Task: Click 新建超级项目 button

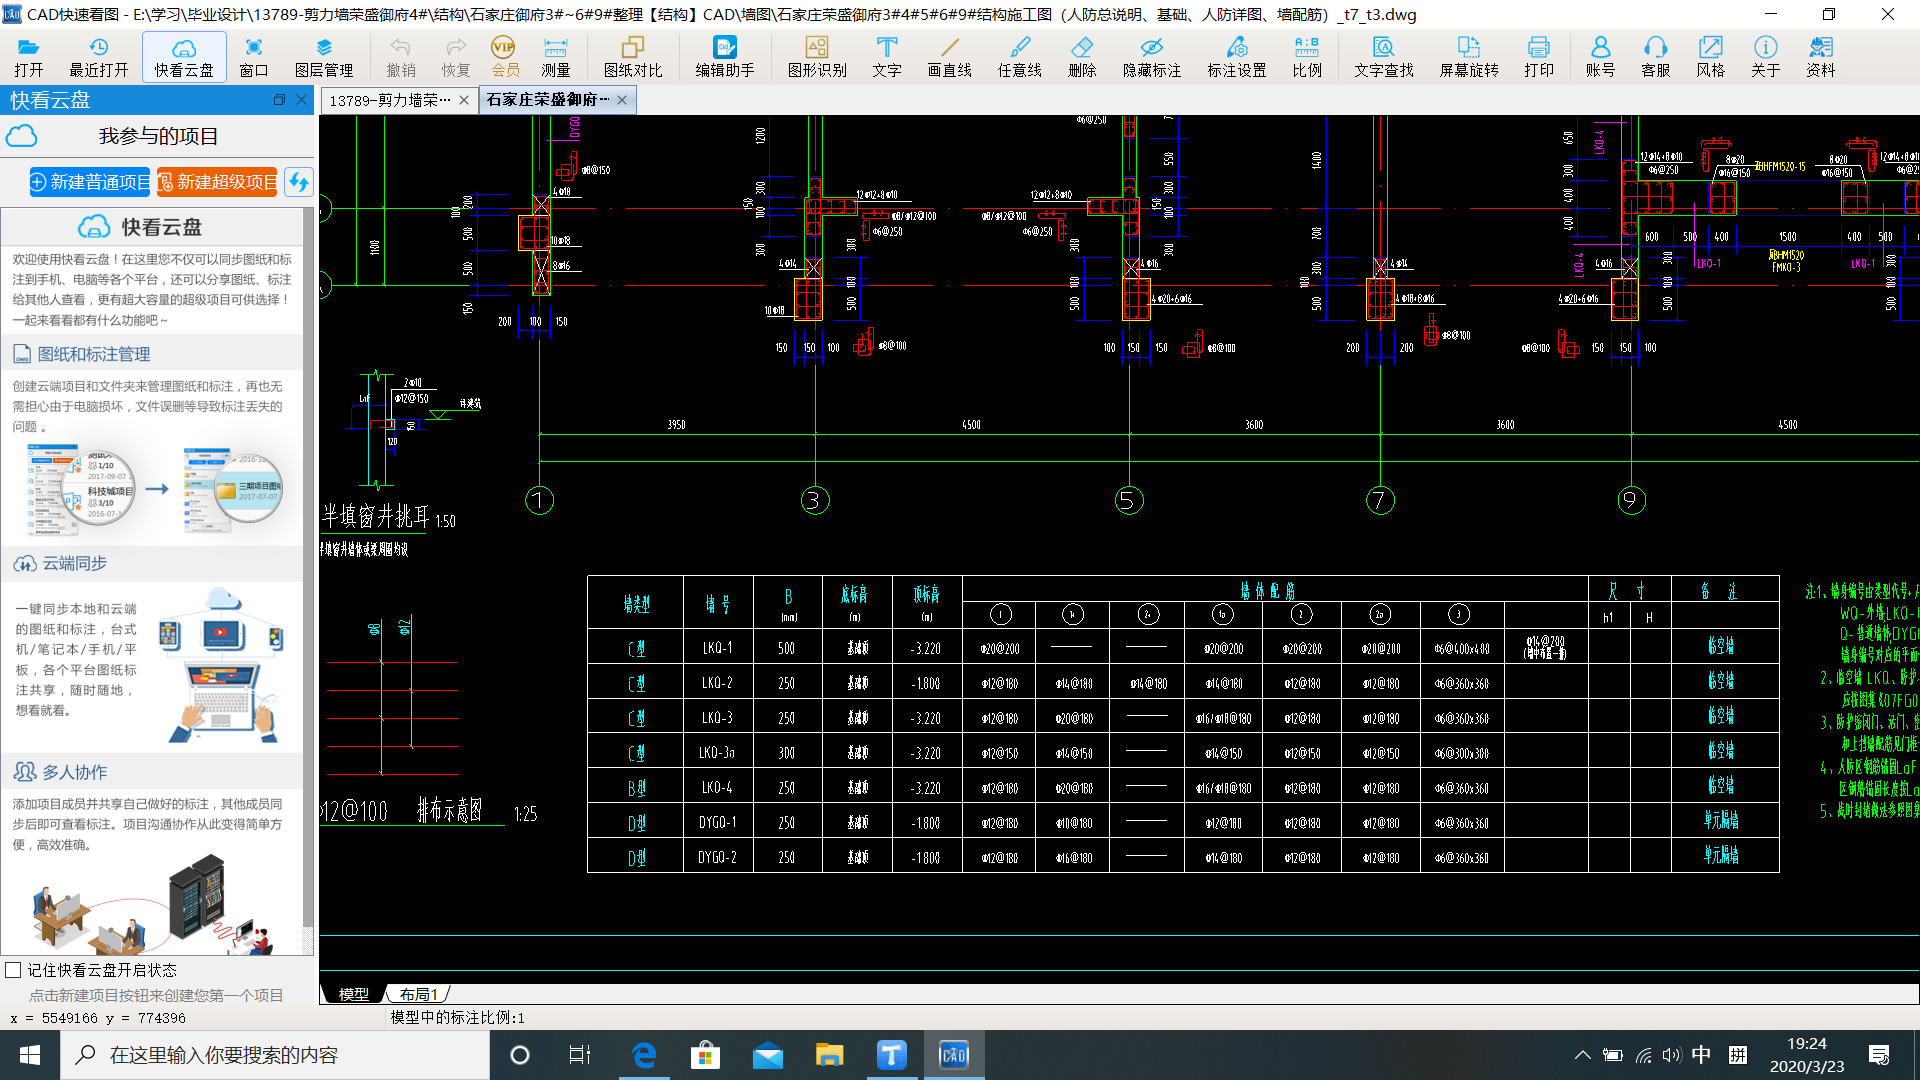Action: [x=217, y=182]
